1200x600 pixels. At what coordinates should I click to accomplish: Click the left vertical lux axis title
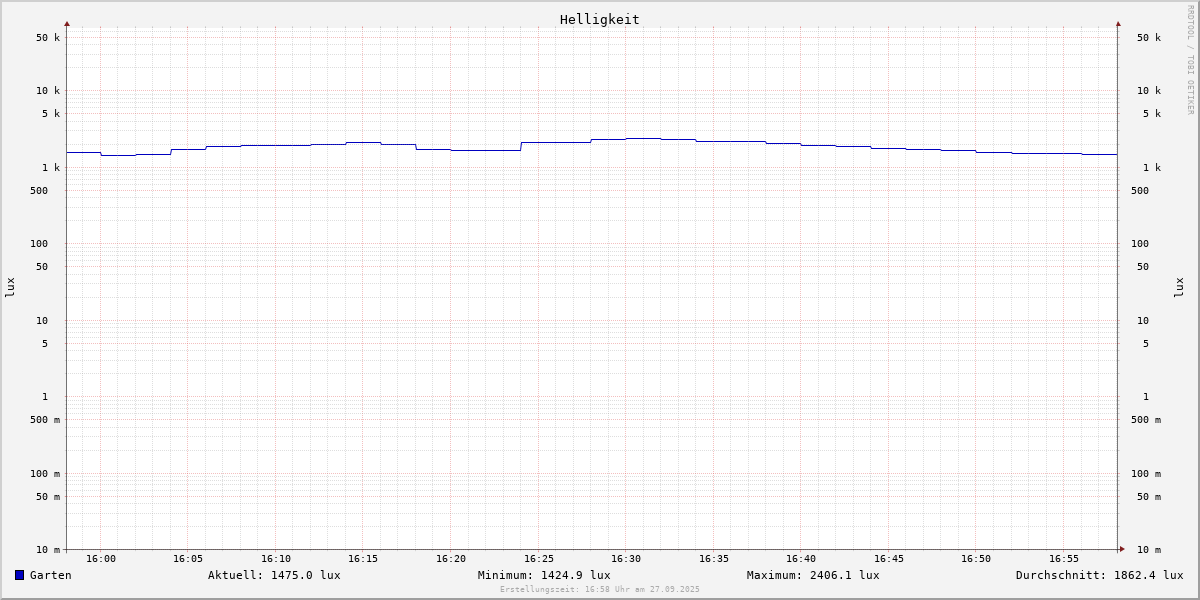point(10,287)
